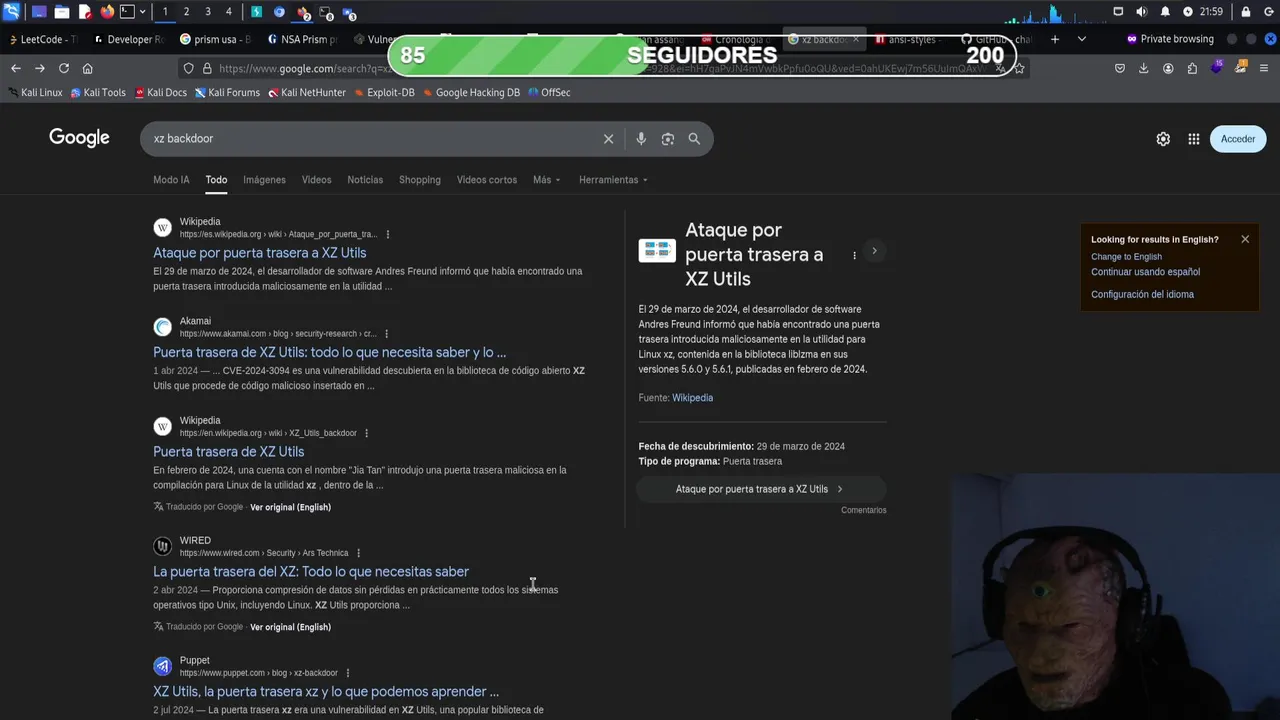Screen dimensions: 1280x720
Task: Bookmark this page with the star
Action: point(1019,68)
